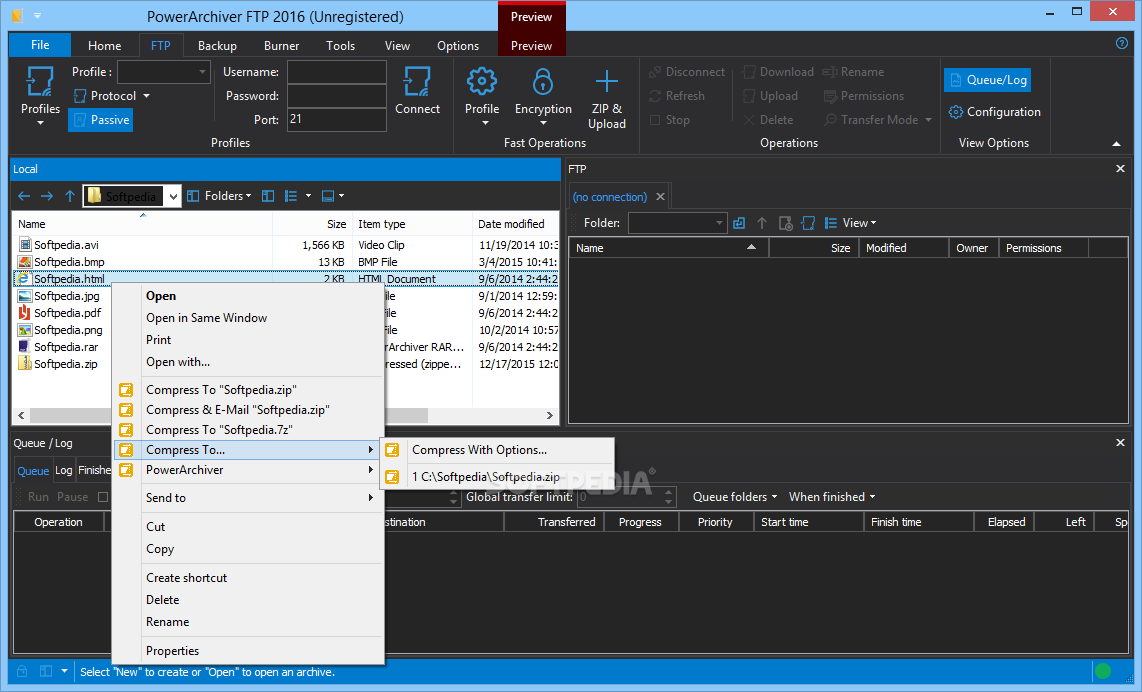Go up one folder in Local panel
The width and height of the screenshot is (1142, 692).
click(70, 196)
